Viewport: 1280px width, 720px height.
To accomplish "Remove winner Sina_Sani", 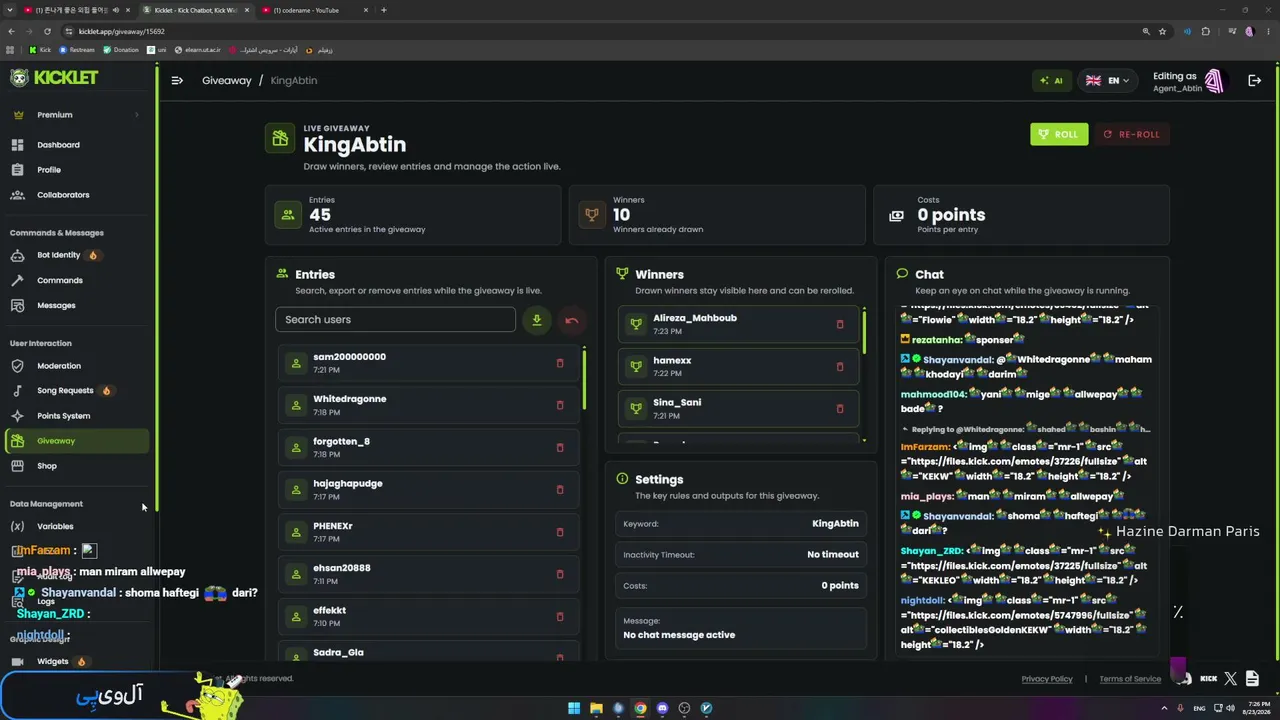I will 840,408.
